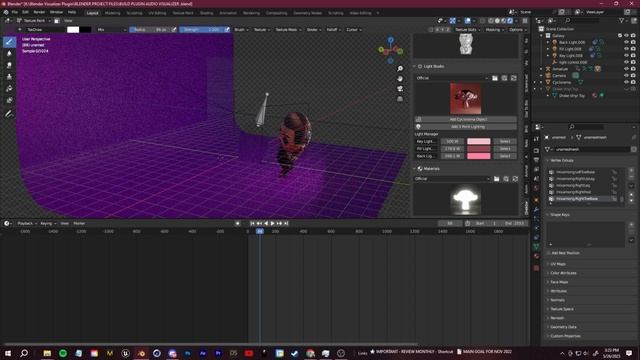Open the Render menu
The width and height of the screenshot is (640, 360).
(x=39, y=12)
